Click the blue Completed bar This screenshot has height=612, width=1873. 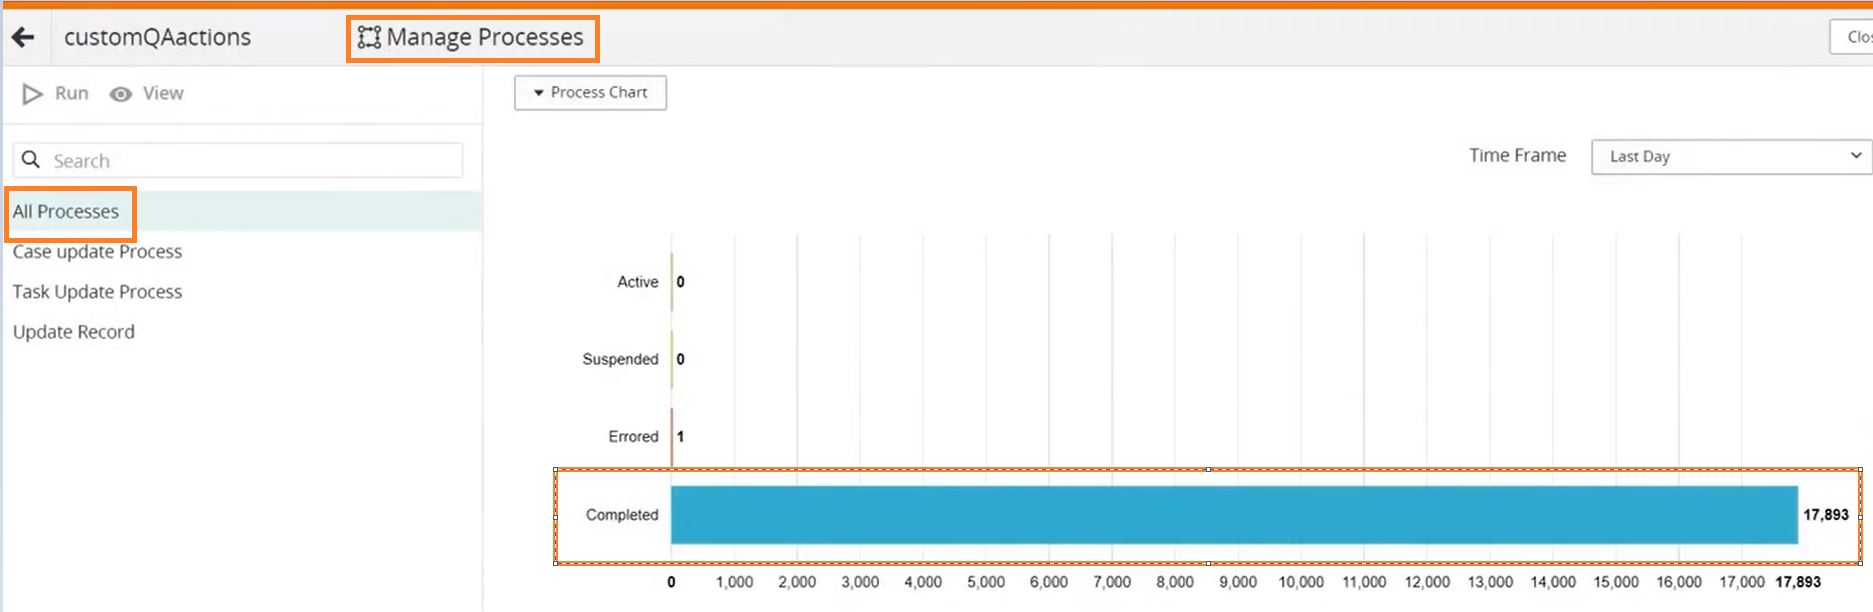1234,515
